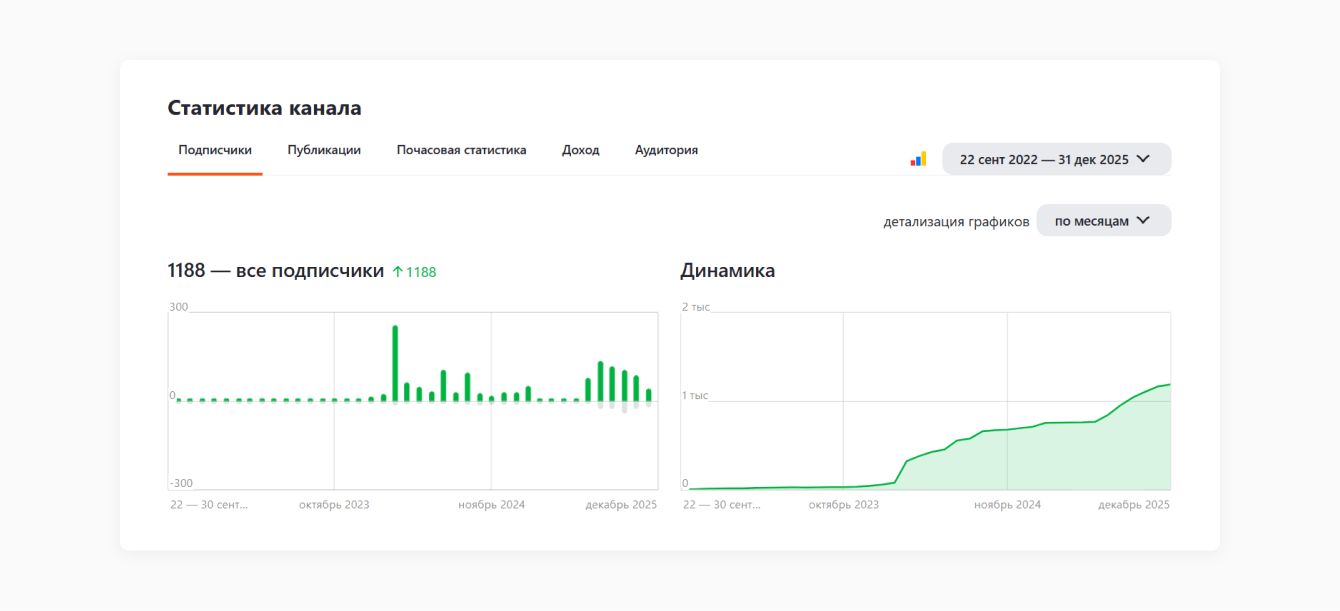The image size is (1340, 611).
Task: Click the 2 тыс axis label in Динамика
Action: [695, 307]
